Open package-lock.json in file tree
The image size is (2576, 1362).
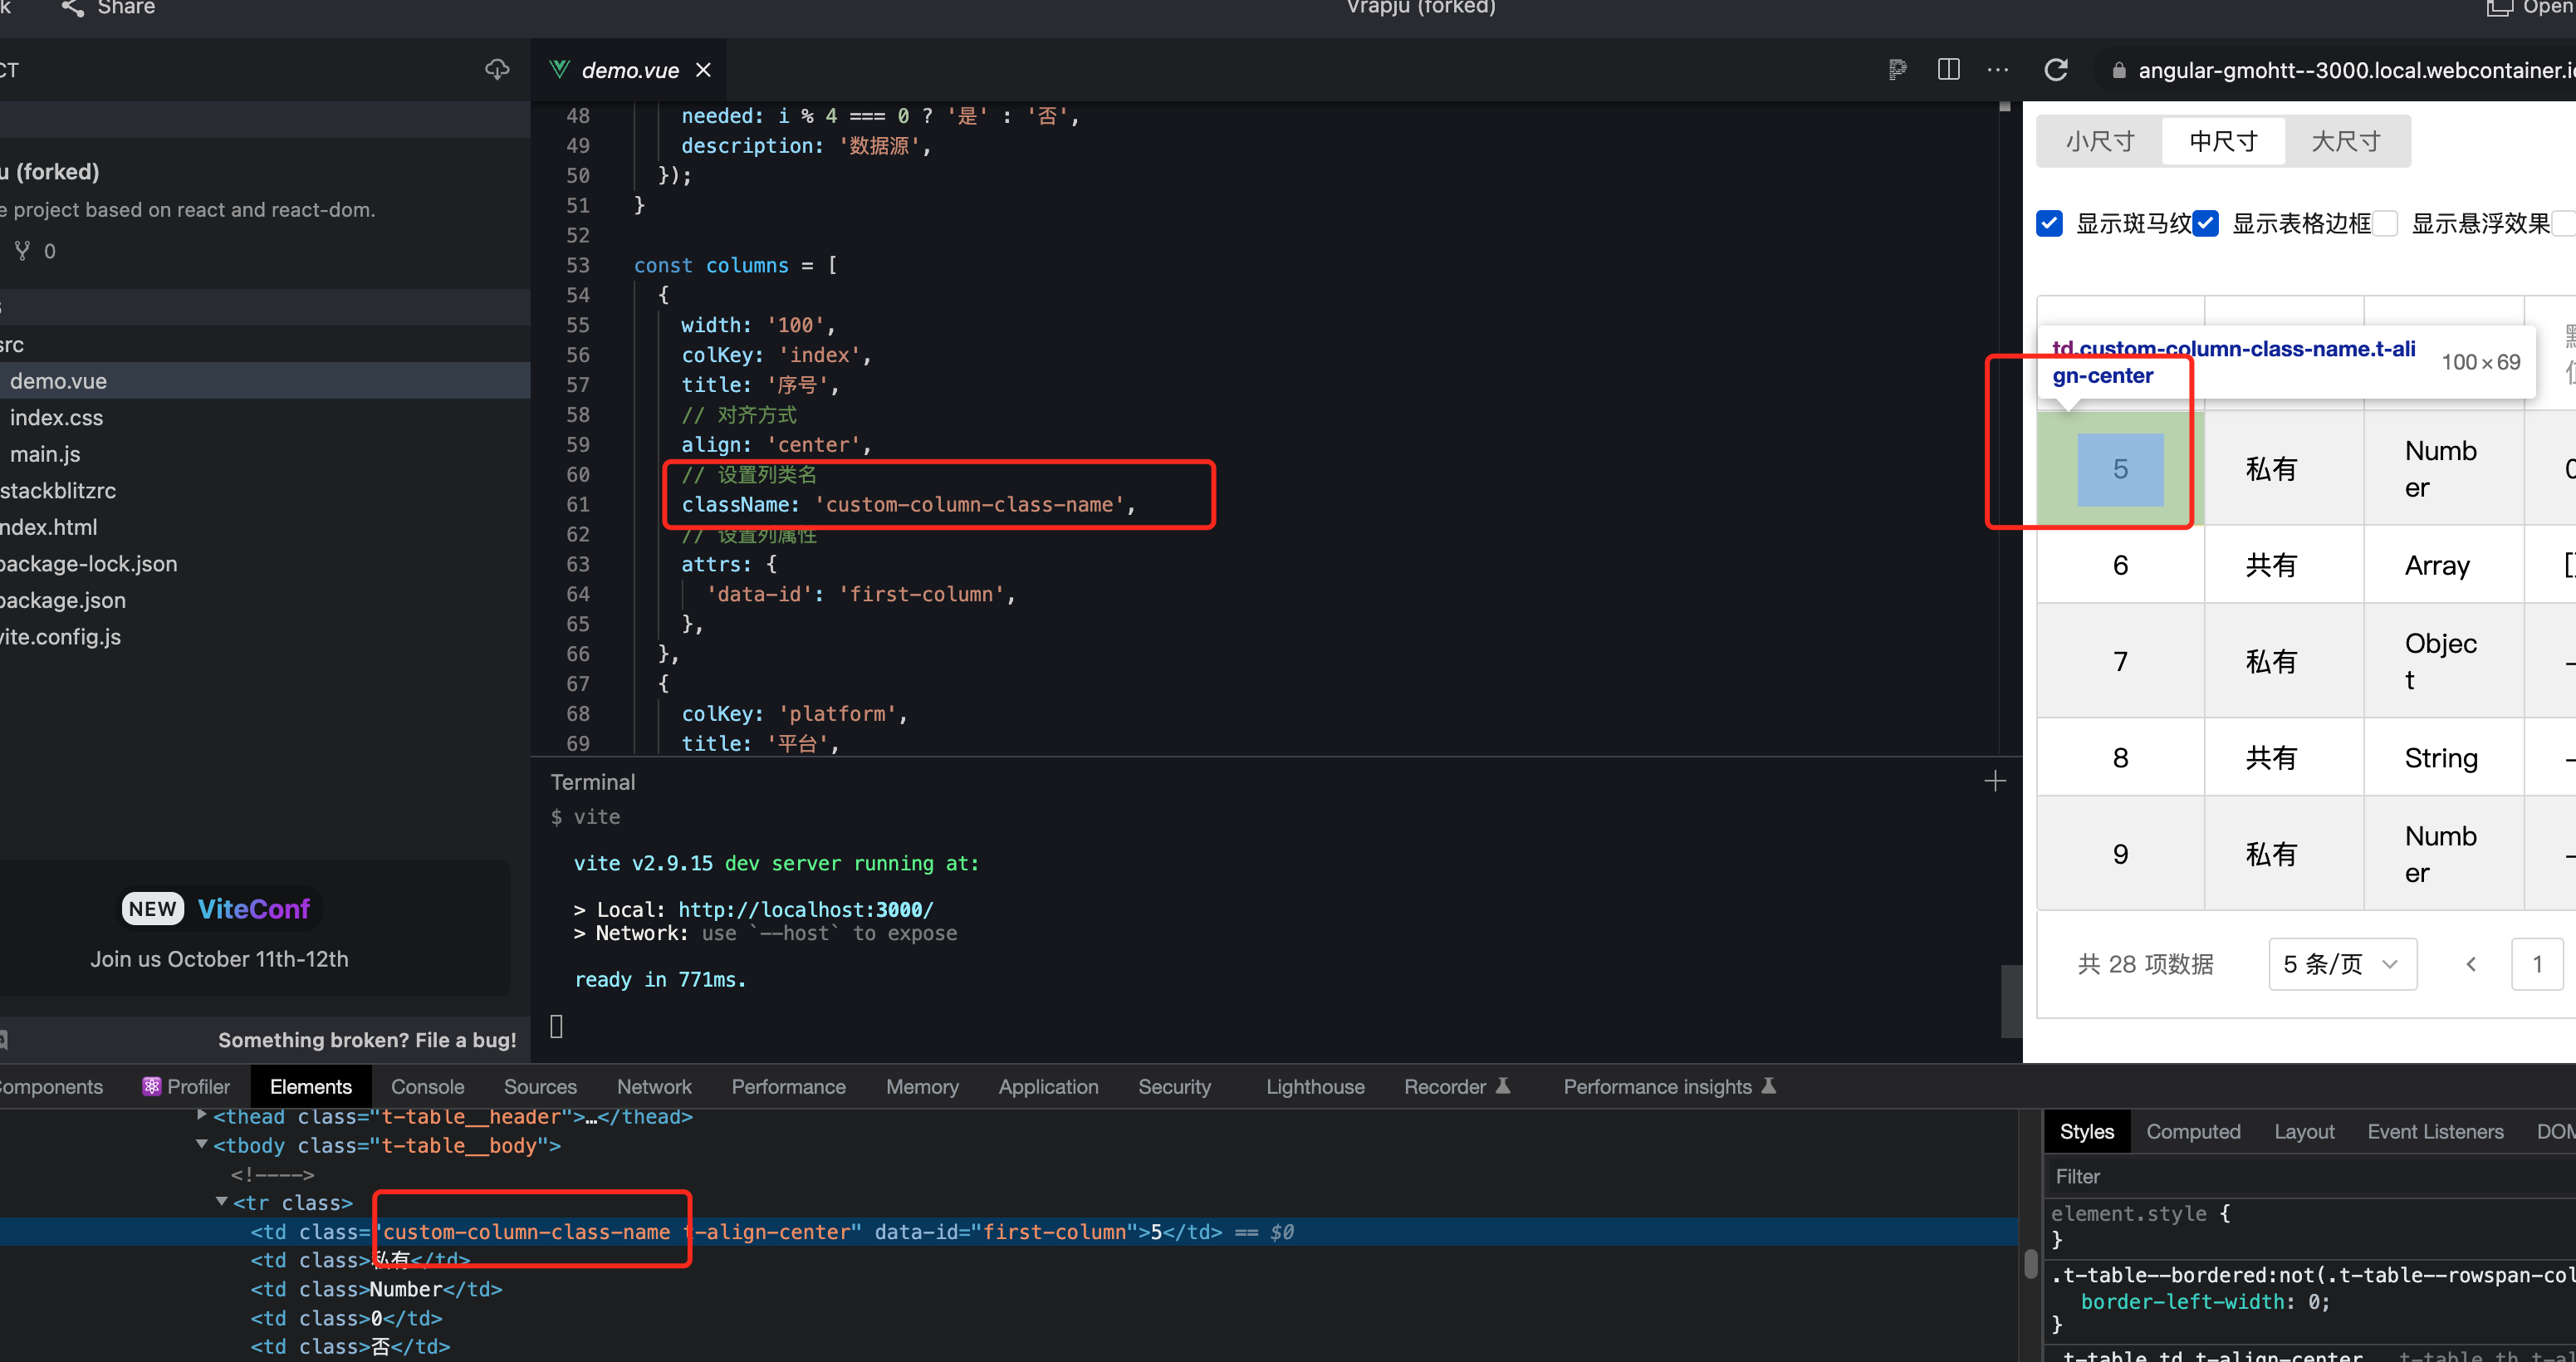pyautogui.click(x=88, y=564)
